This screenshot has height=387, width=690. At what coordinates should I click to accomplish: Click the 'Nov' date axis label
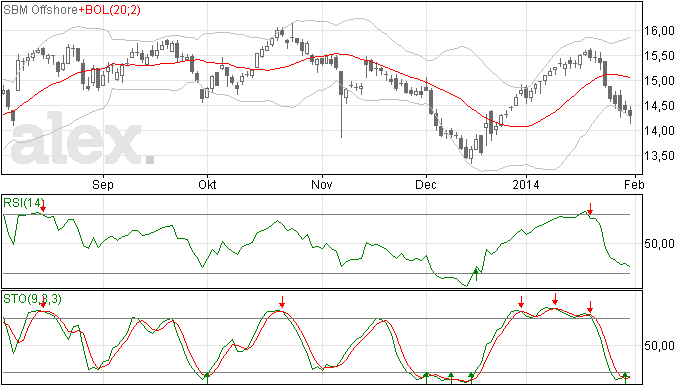point(322,184)
